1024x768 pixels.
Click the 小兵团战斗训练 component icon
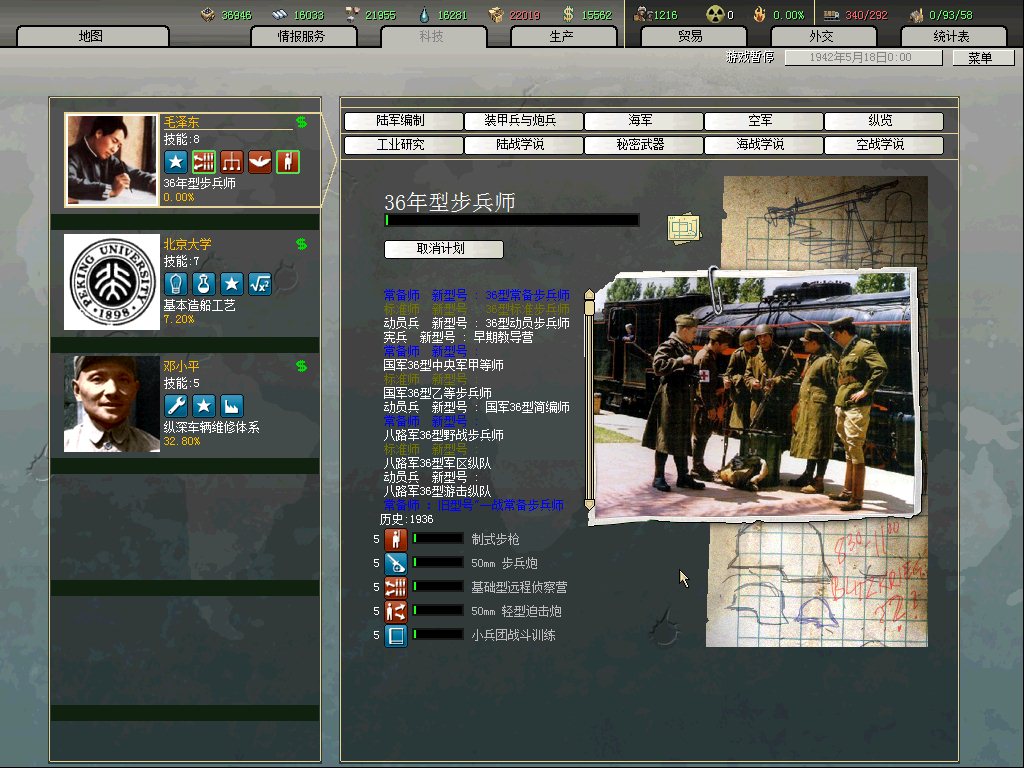395,635
